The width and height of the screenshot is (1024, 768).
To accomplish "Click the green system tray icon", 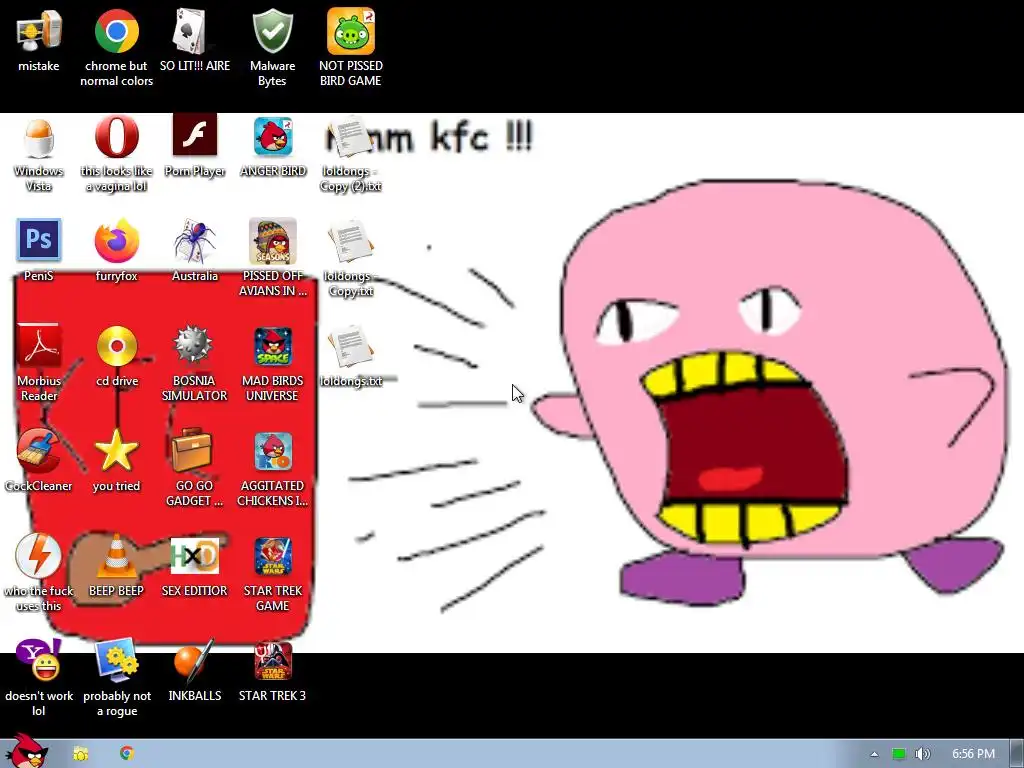I will (x=899, y=754).
